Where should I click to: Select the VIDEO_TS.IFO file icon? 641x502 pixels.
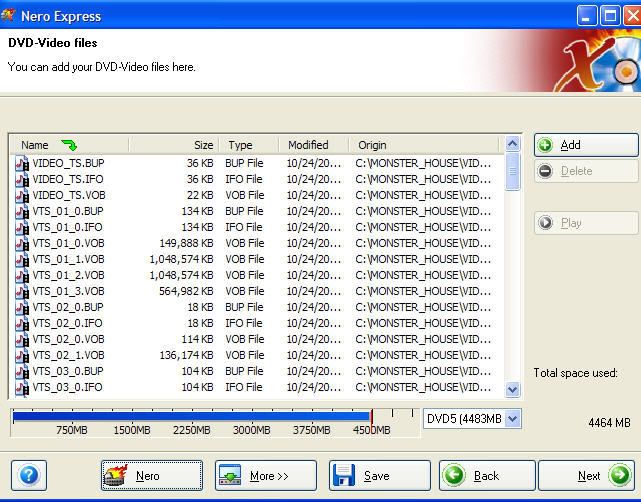coord(22,179)
